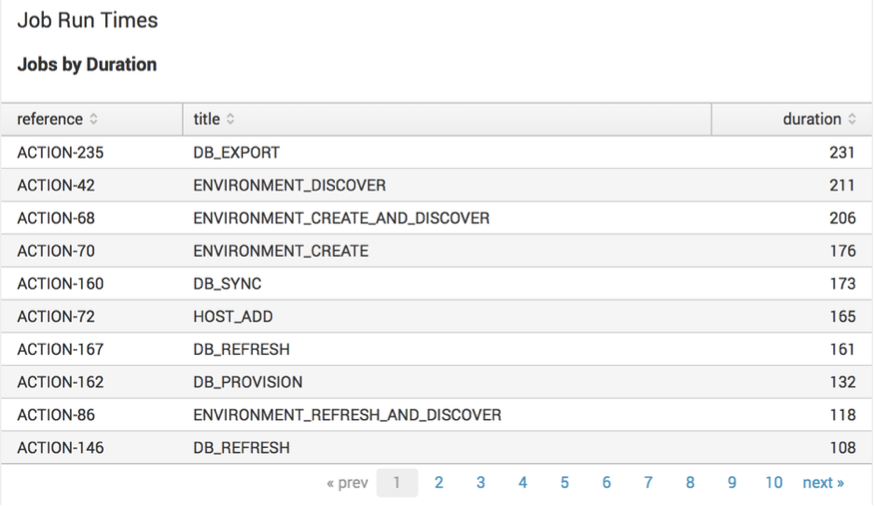Select the HOST_ADD job row
Screen dimensions: 875x506
pyautogui.click(x=436, y=317)
